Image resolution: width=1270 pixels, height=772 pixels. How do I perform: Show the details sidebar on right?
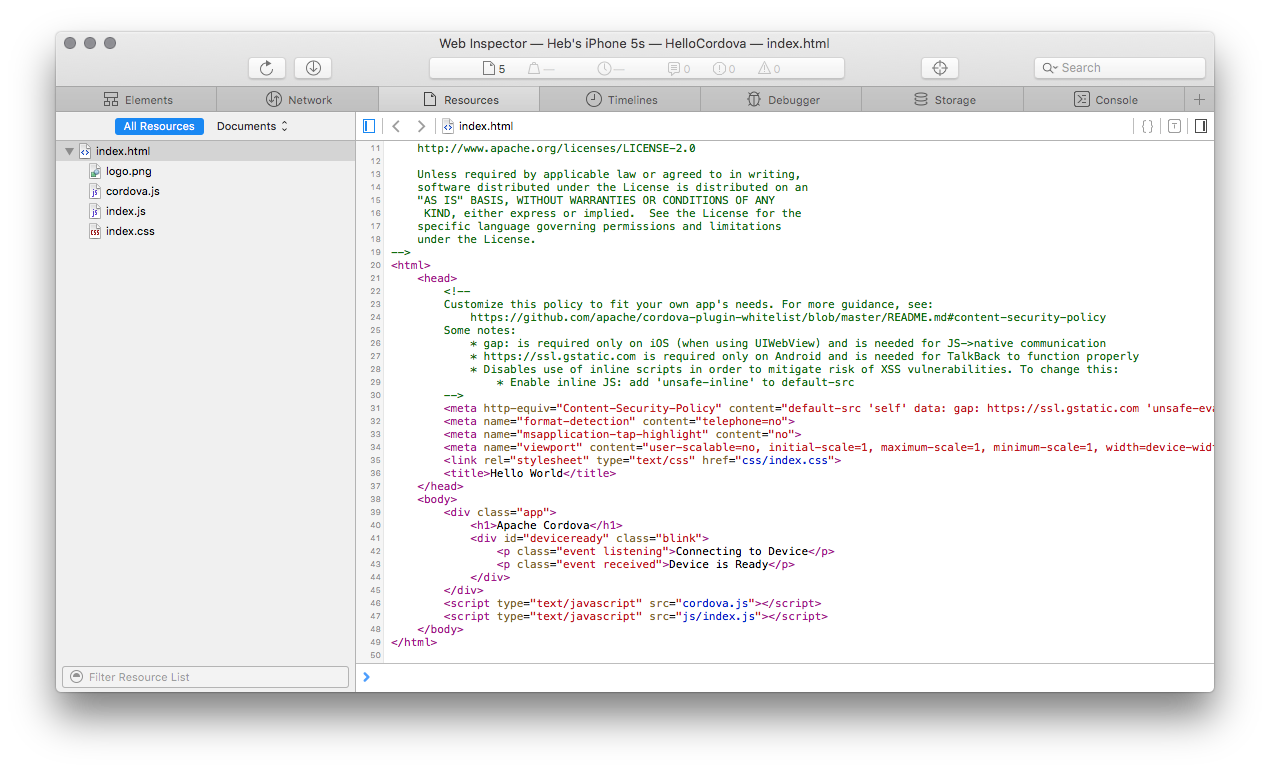tap(1200, 126)
